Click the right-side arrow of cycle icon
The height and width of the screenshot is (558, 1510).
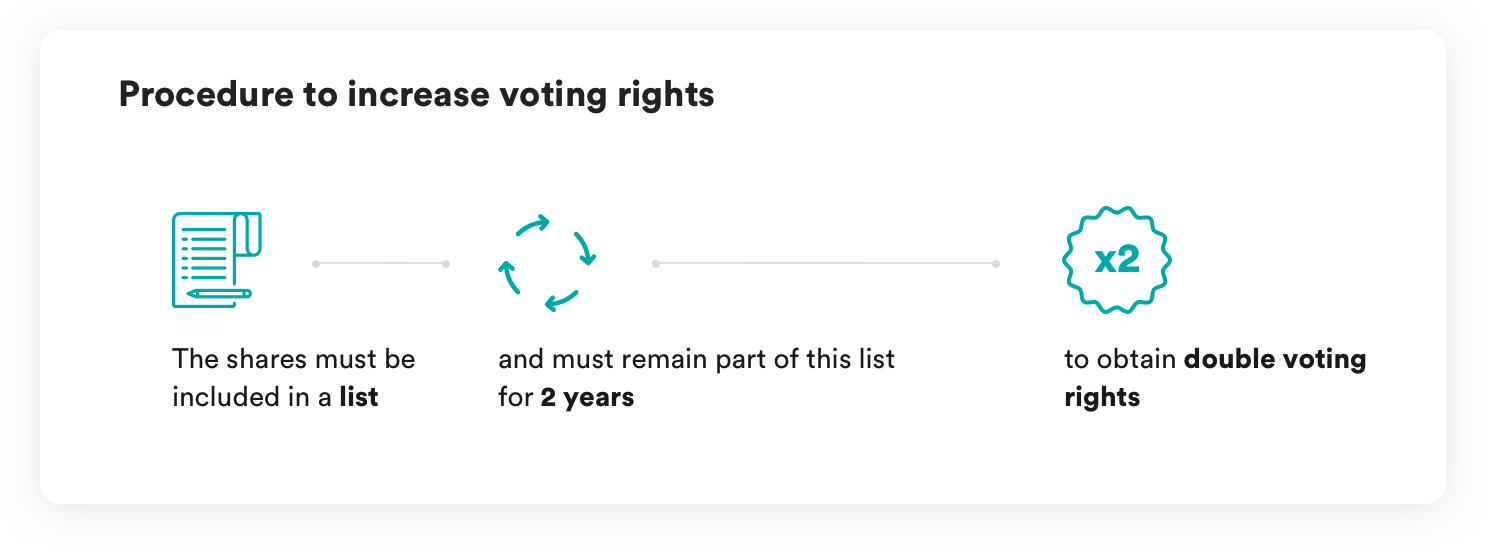point(584,248)
